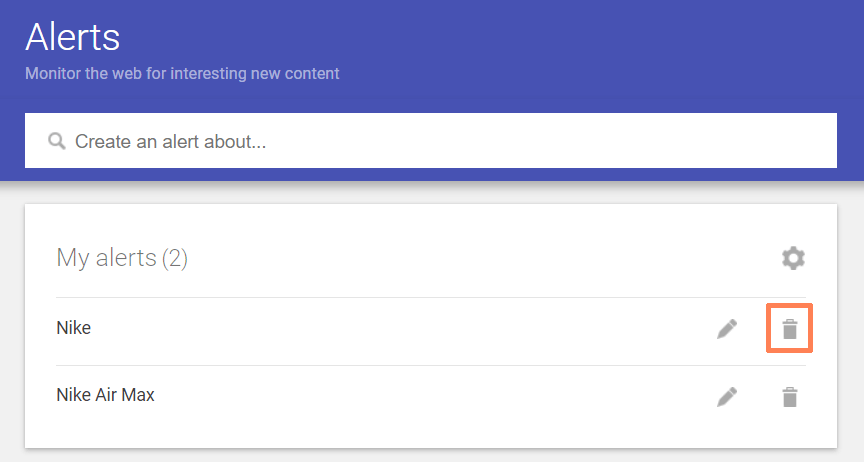Click the magnifying glass search icon
Viewport: 864px width, 462px height.
[56, 141]
